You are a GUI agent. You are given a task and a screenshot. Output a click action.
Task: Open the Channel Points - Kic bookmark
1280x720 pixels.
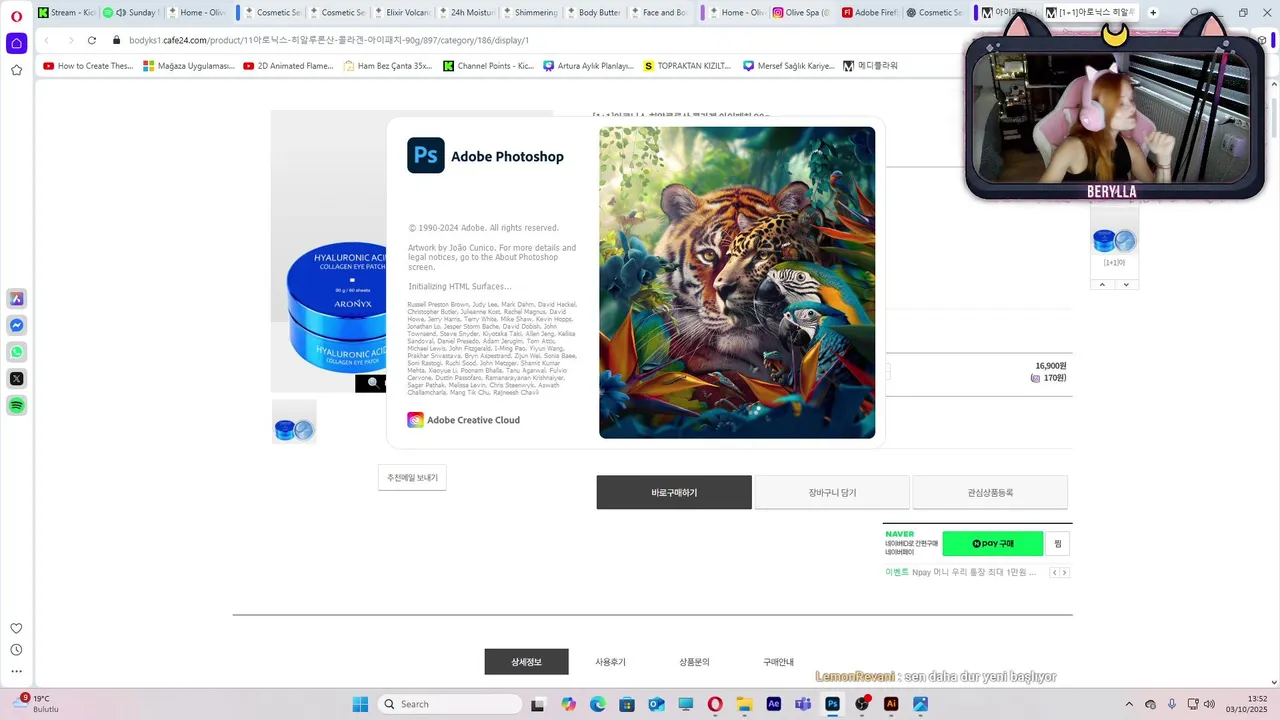pyautogui.click(x=488, y=66)
